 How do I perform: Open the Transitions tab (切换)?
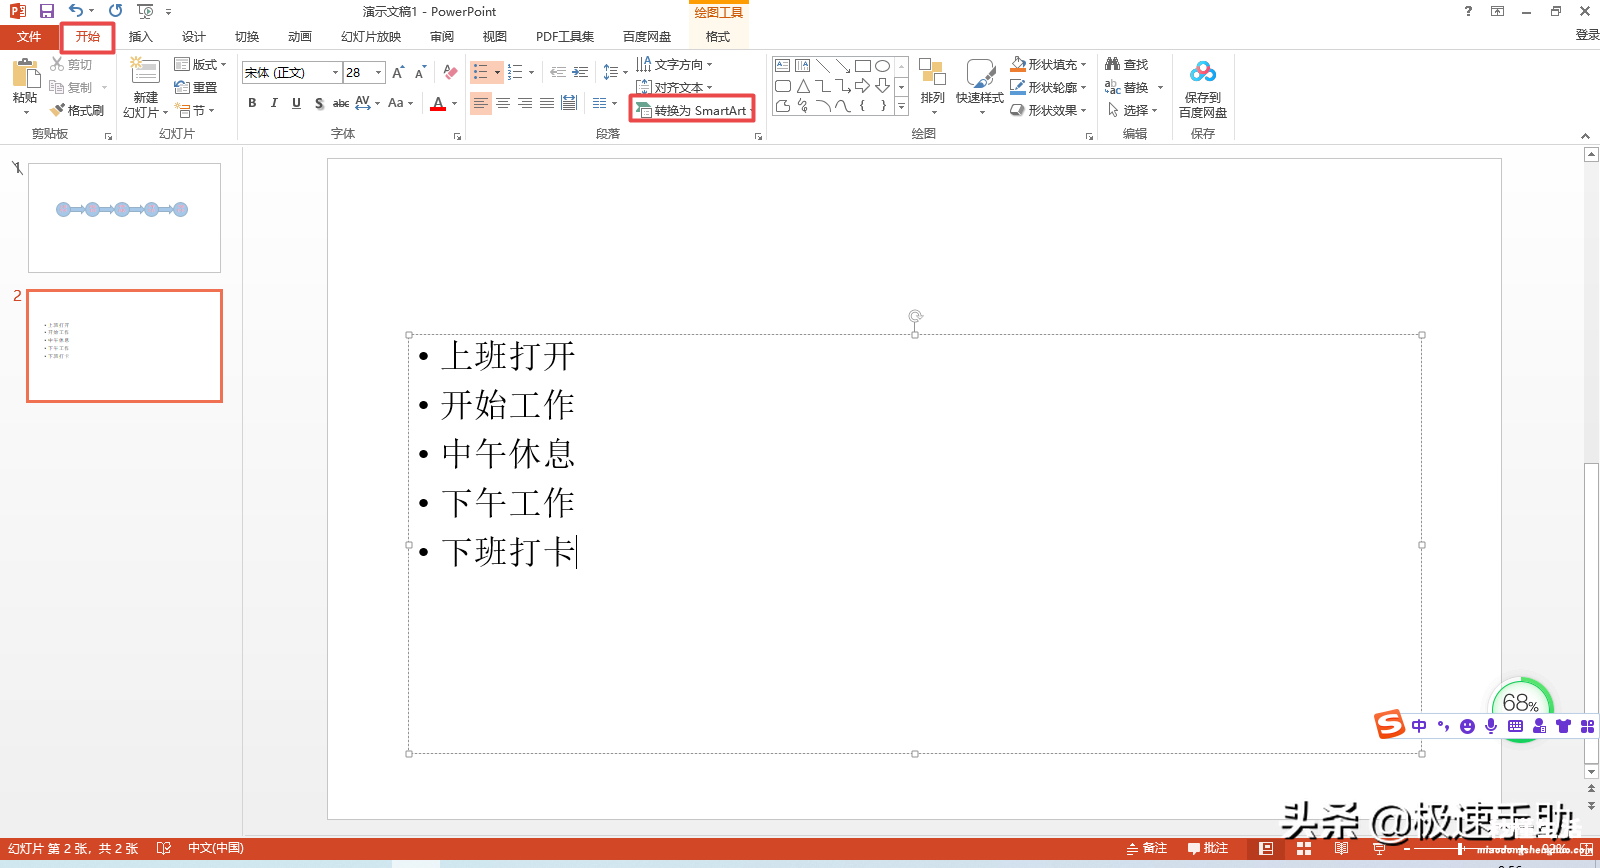point(247,37)
